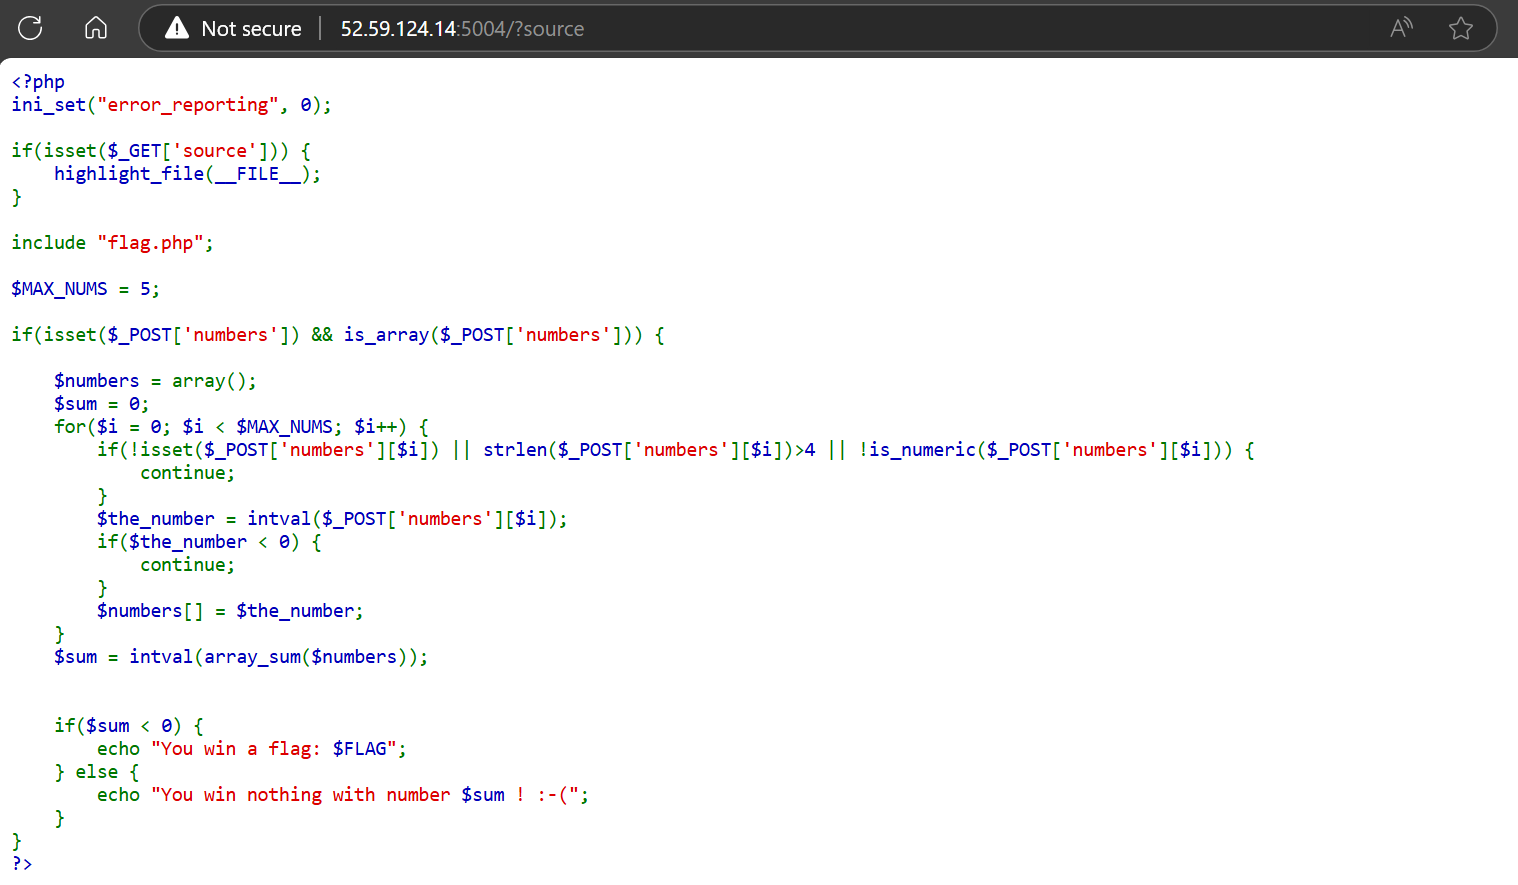Add this page to favorites
Screen dimensions: 1518x885
coord(1461,28)
